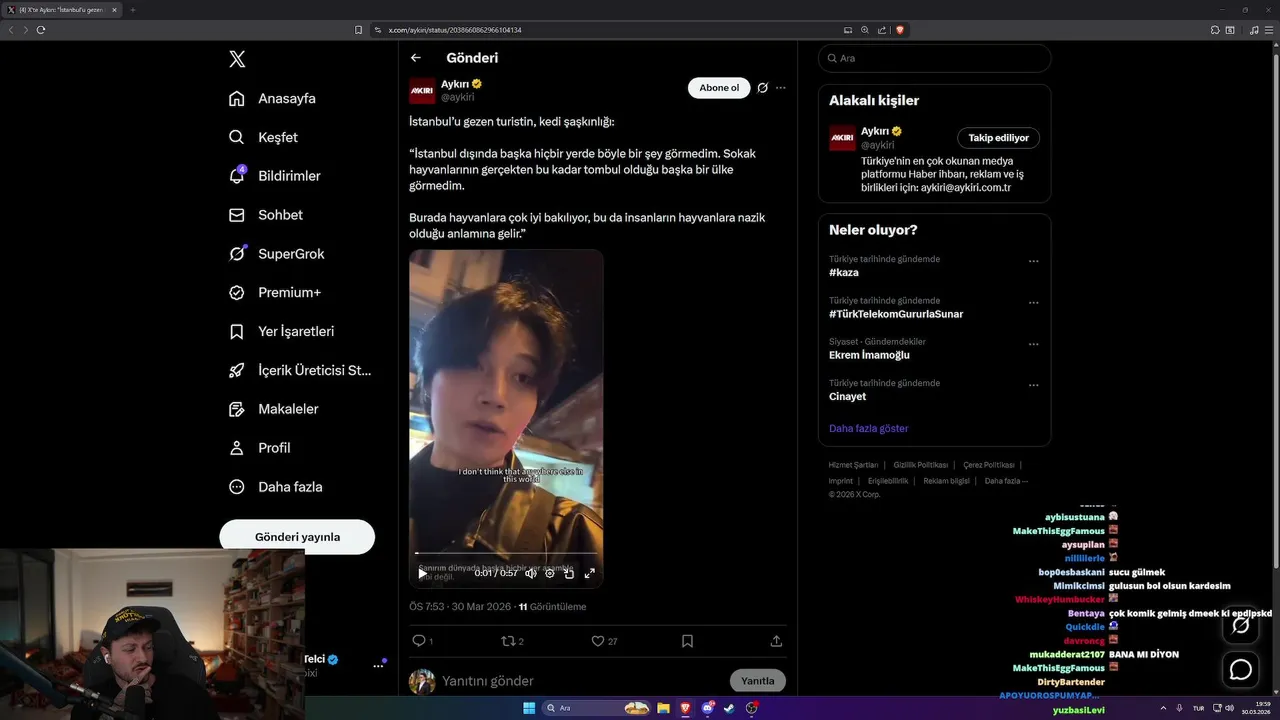Screen dimensions: 1280x720
Task: Open account menu dots beside Telci
Action: pyautogui.click(x=378, y=665)
